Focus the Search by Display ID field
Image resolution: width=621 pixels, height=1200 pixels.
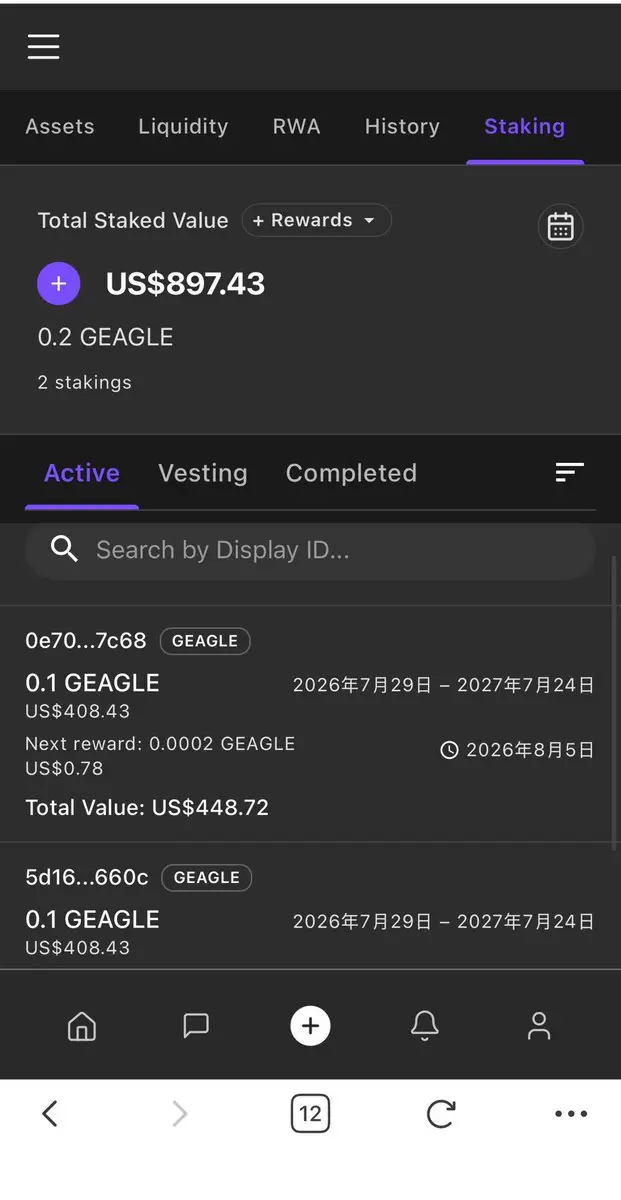[x=310, y=550]
